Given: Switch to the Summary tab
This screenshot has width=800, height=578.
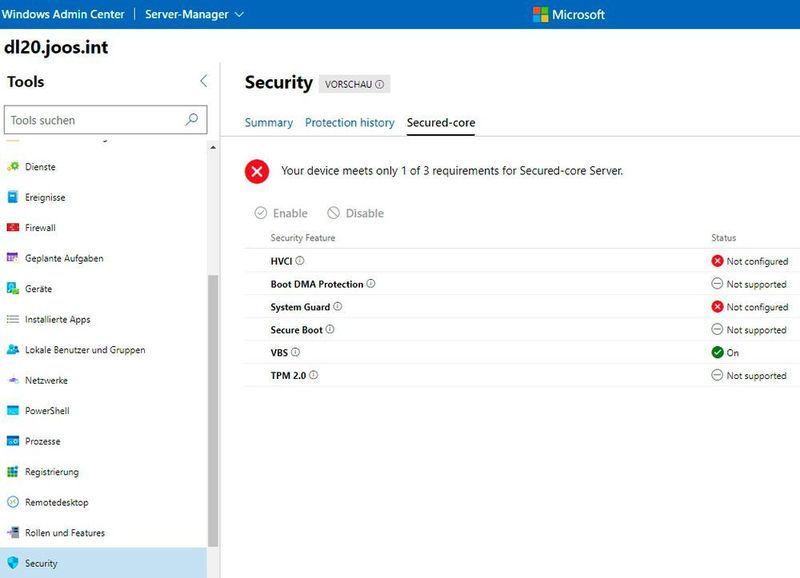Looking at the screenshot, I should pyautogui.click(x=269, y=122).
